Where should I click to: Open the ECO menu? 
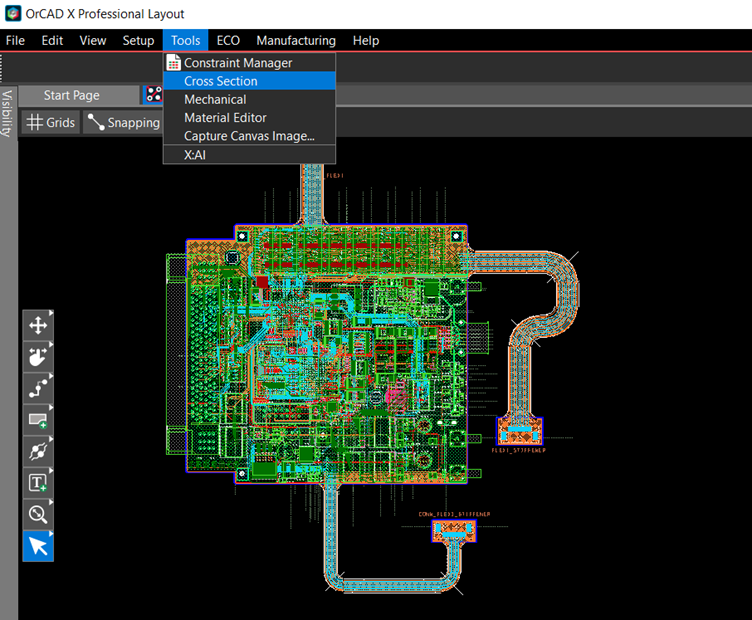(228, 41)
